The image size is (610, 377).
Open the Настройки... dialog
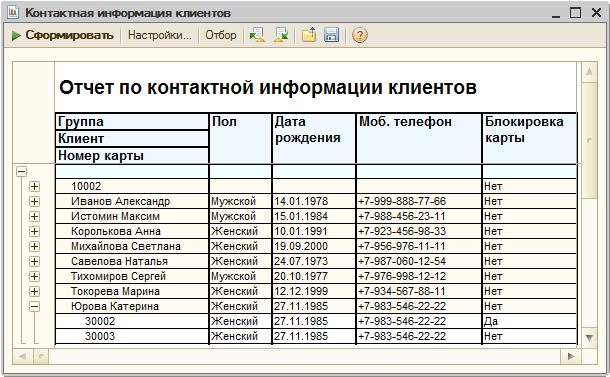[160, 35]
